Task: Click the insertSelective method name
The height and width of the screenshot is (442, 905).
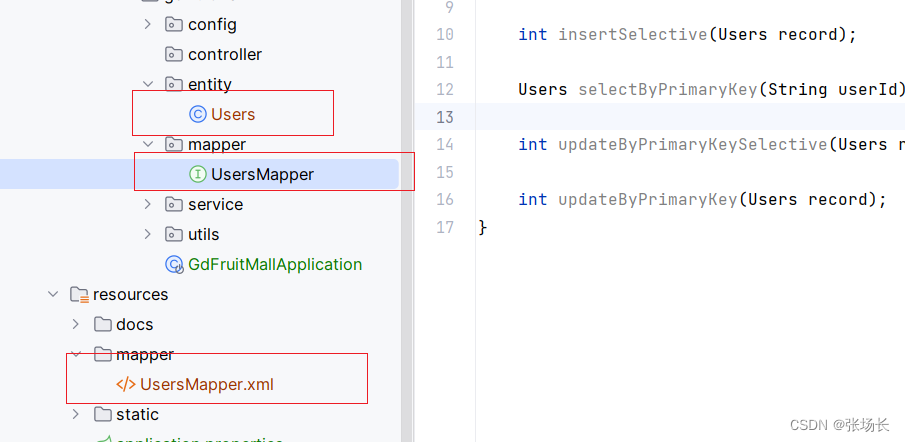Action: 633,35
